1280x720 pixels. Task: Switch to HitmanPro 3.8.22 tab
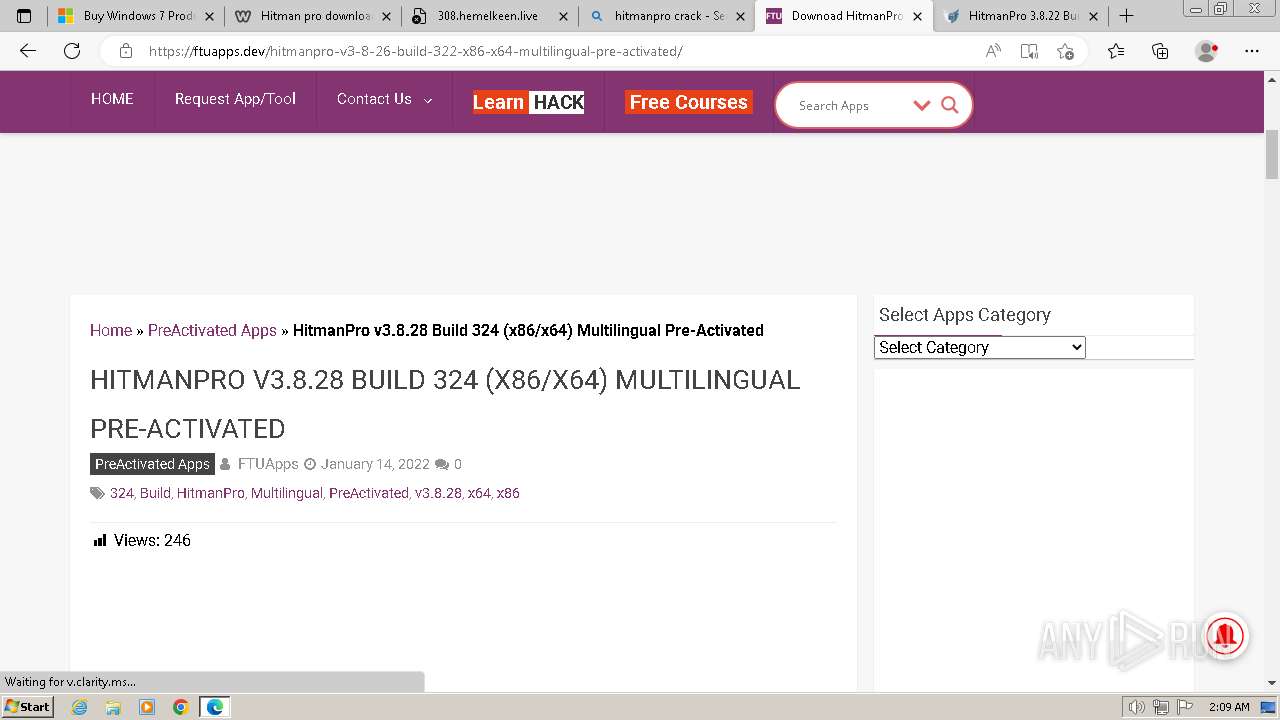click(x=1021, y=16)
